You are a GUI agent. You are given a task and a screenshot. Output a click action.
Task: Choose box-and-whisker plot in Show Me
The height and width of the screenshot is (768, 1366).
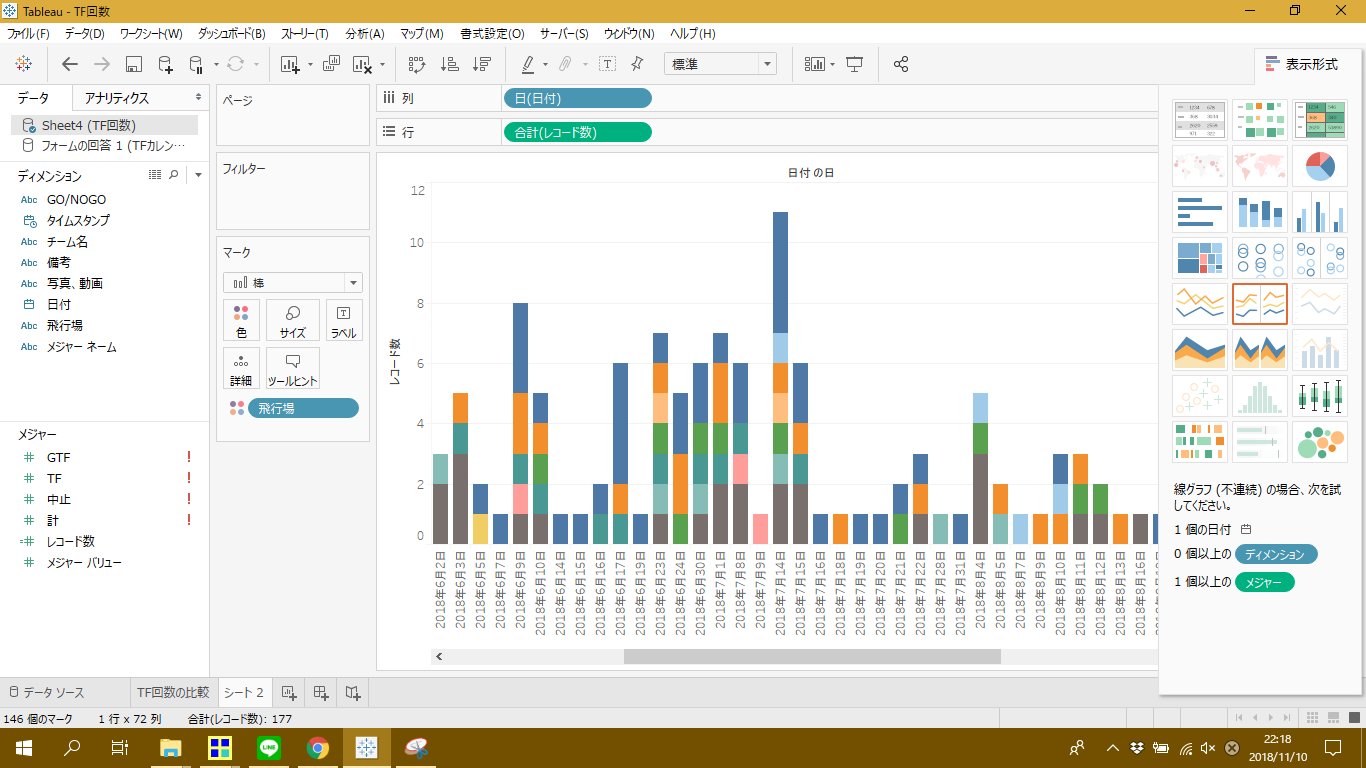[x=1319, y=396]
